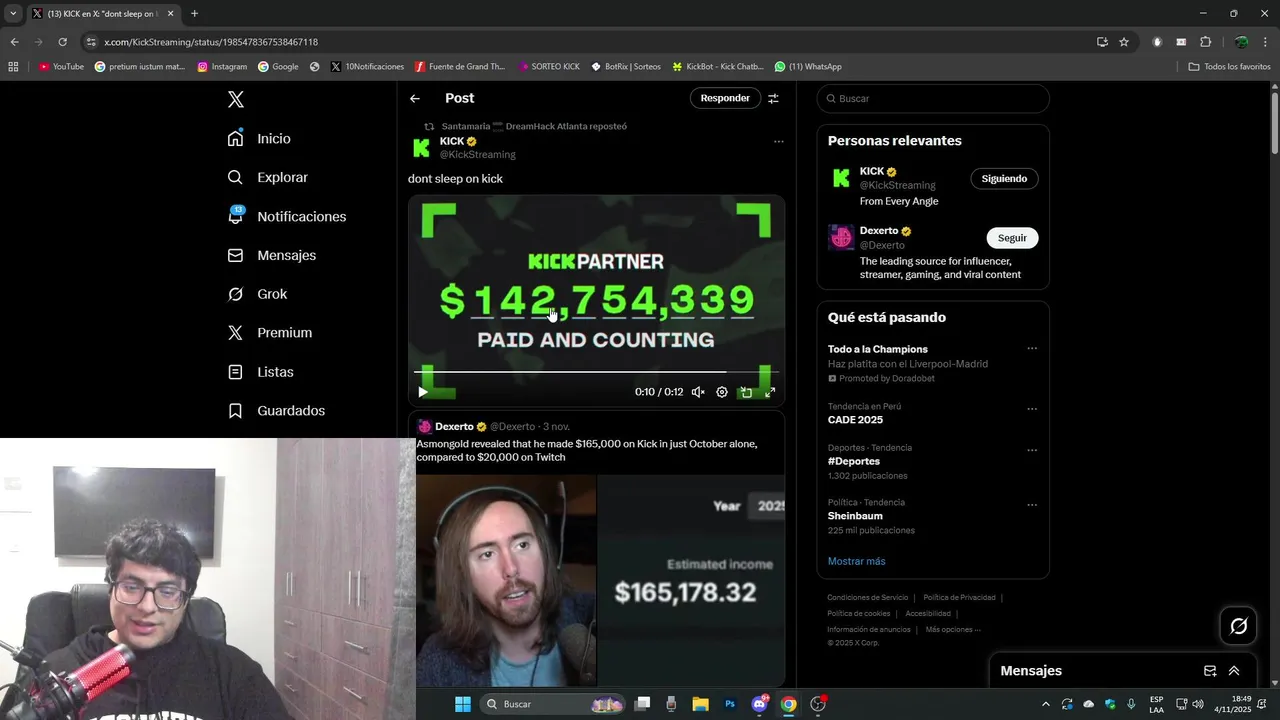The height and width of the screenshot is (720, 1280).
Task: Open the SORTEO KICK bookmark
Action: tap(549, 67)
